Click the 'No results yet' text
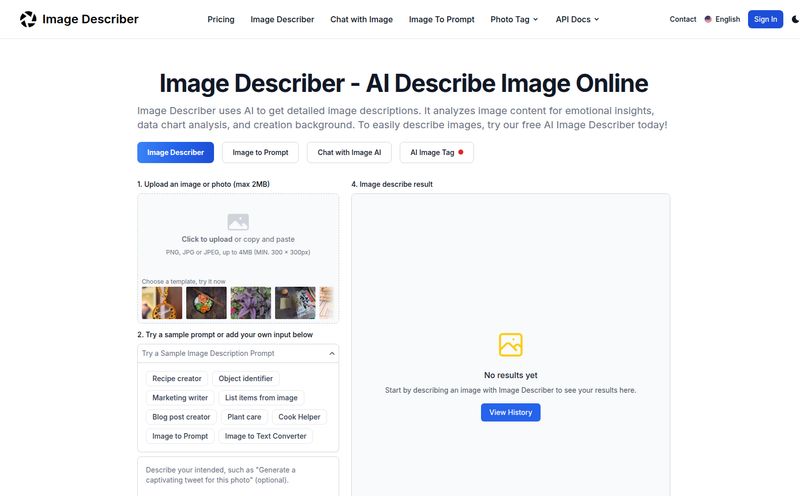This screenshot has height=496, width=800. 511,375
